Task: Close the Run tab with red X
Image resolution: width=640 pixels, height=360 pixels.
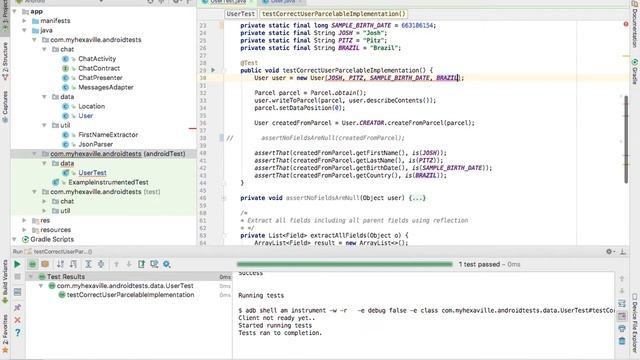Action: [x=17, y=320]
